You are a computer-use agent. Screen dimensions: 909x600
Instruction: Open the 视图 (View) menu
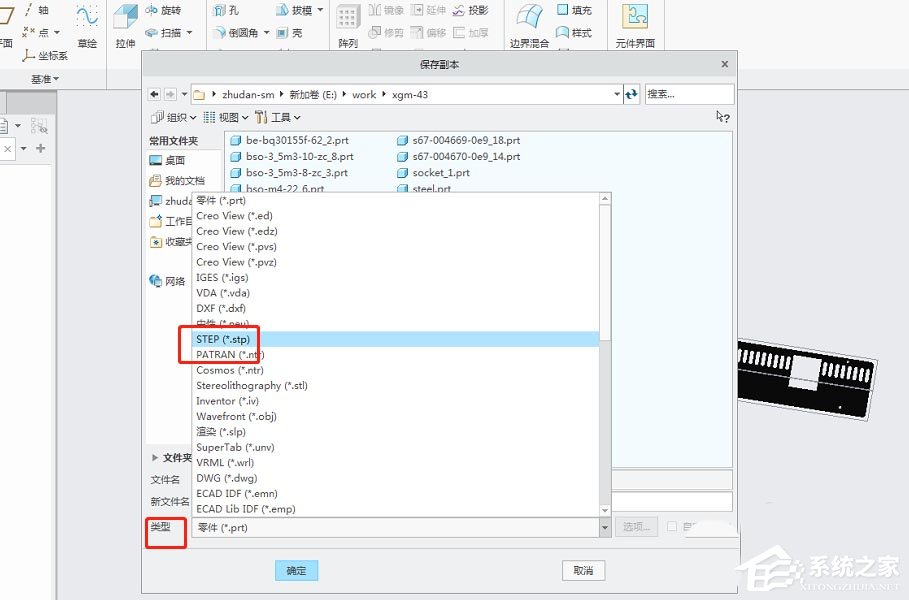pyautogui.click(x=226, y=118)
